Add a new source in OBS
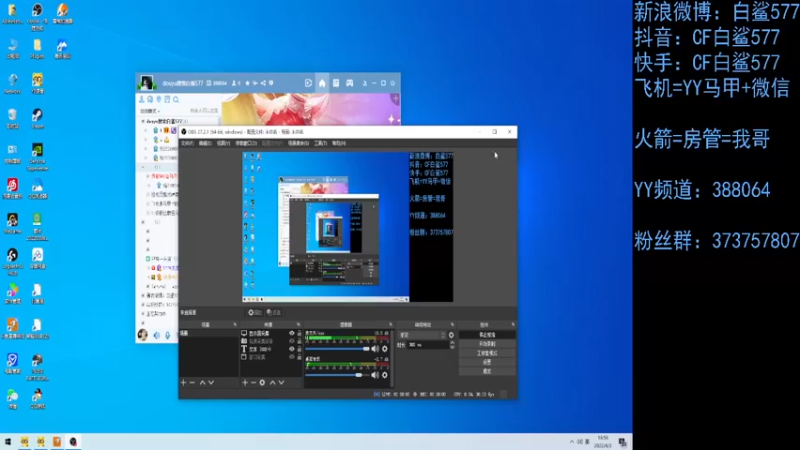 click(x=245, y=383)
